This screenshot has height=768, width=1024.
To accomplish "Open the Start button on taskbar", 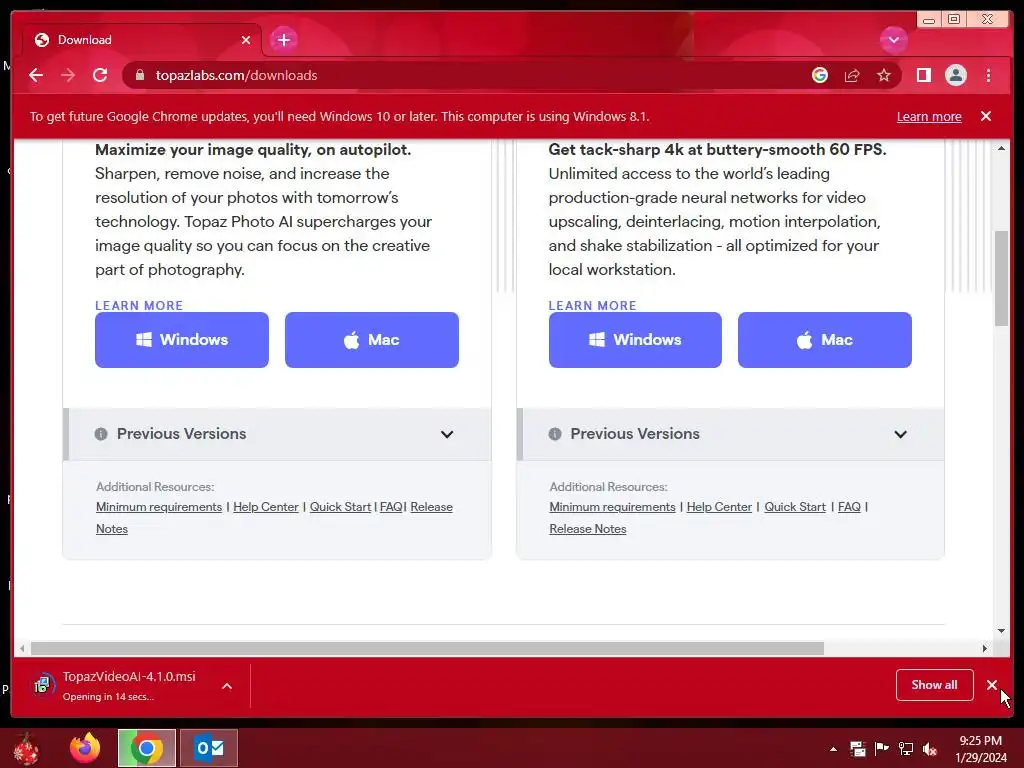I will point(26,748).
